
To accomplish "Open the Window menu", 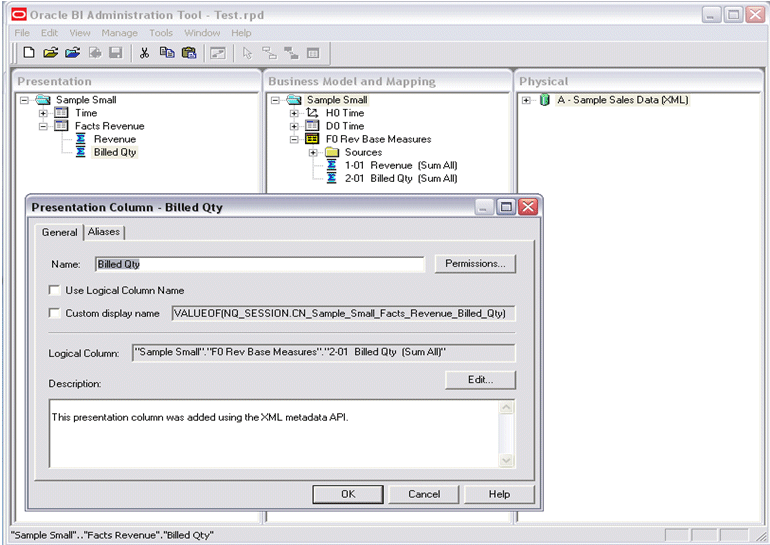I will pyautogui.click(x=202, y=33).
